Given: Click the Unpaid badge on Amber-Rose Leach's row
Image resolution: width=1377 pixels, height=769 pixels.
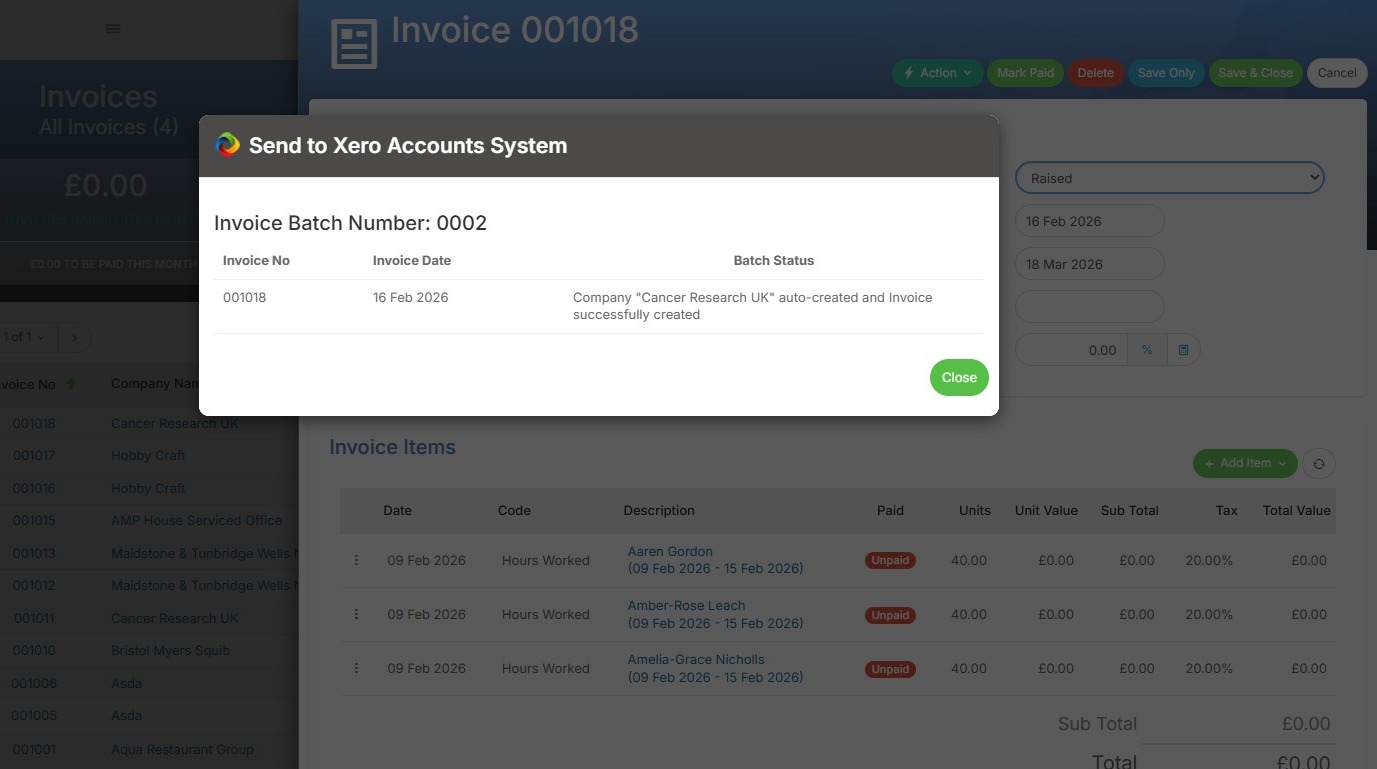Looking at the screenshot, I should pos(890,615).
